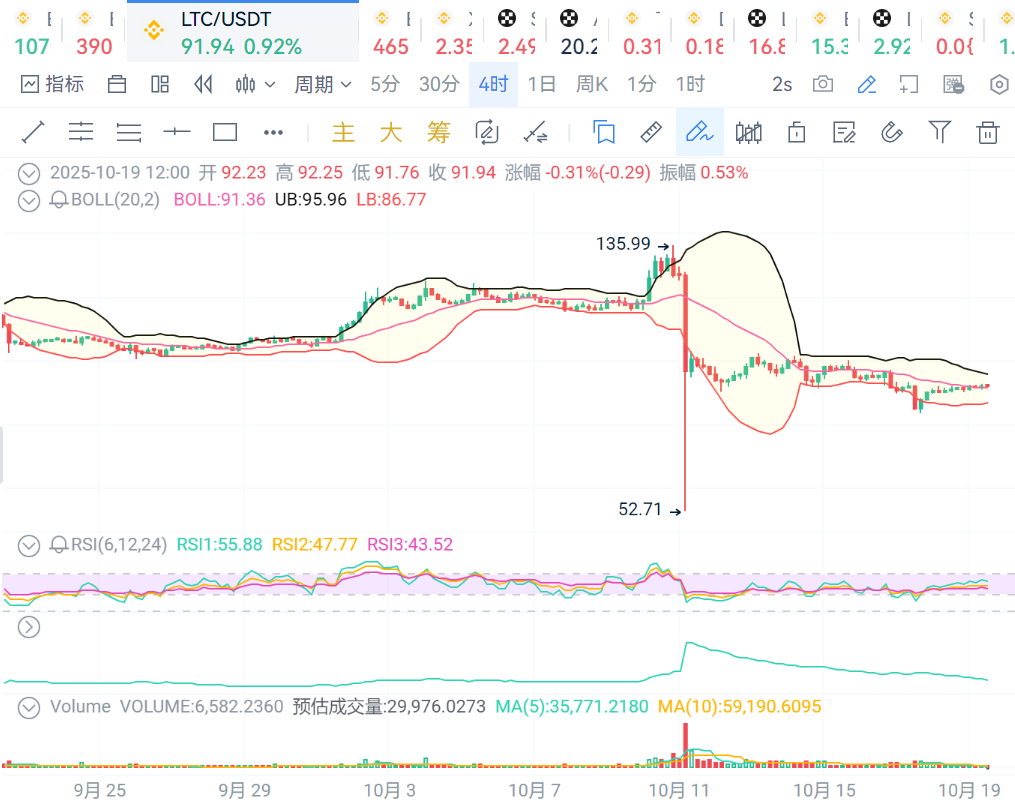Switch to the 5分 timeframe

(x=385, y=84)
